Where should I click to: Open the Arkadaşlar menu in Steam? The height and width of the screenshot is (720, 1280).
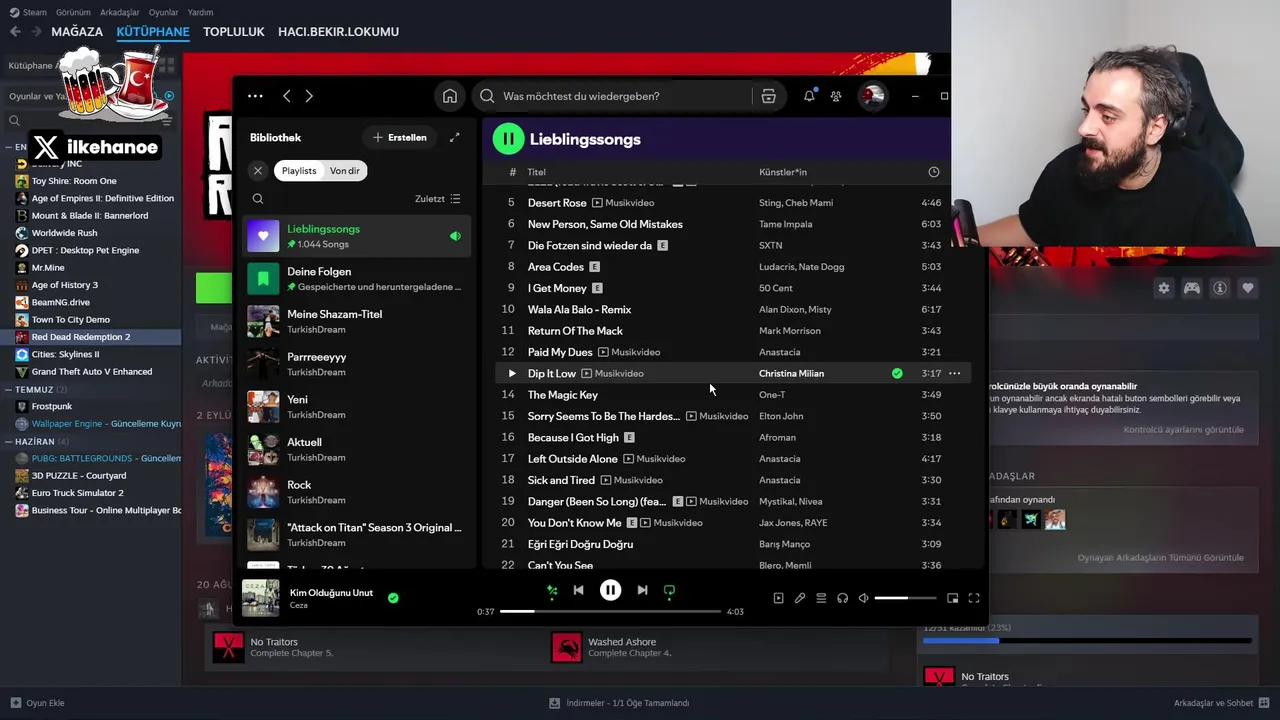coord(120,12)
